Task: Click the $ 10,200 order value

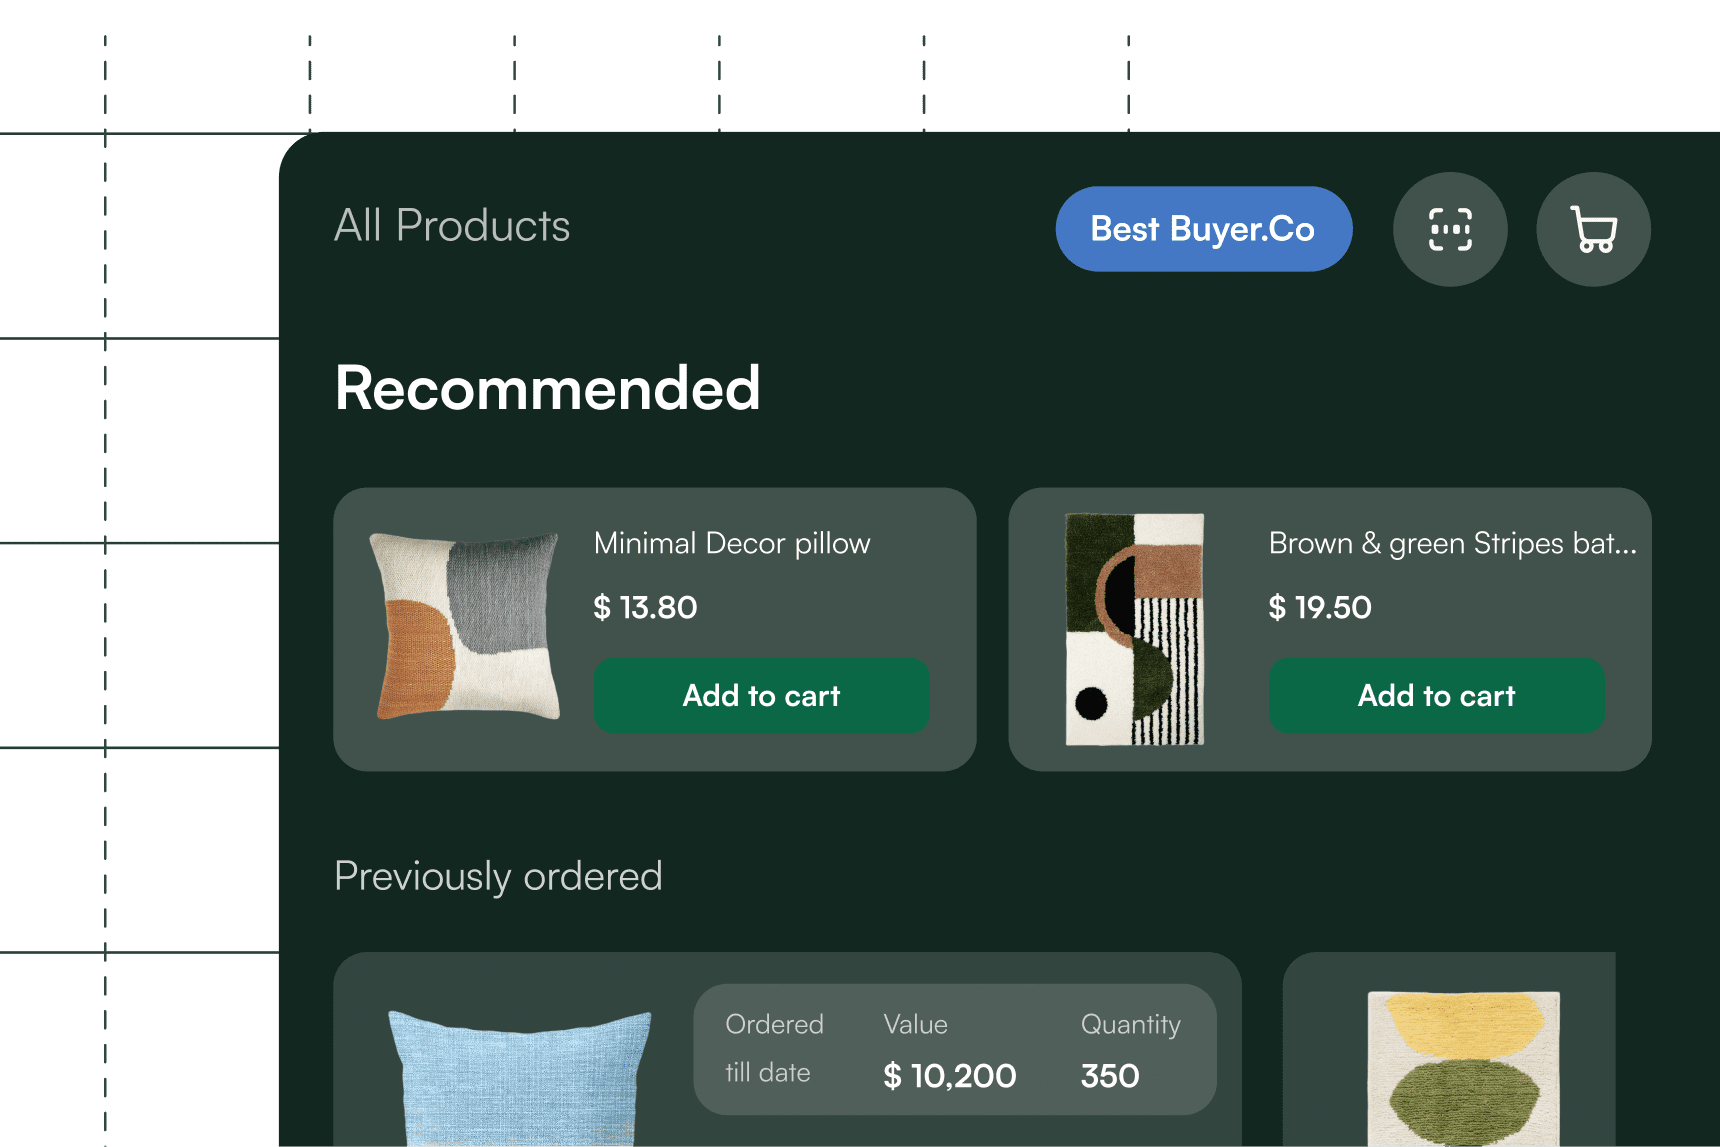Action: (950, 1076)
